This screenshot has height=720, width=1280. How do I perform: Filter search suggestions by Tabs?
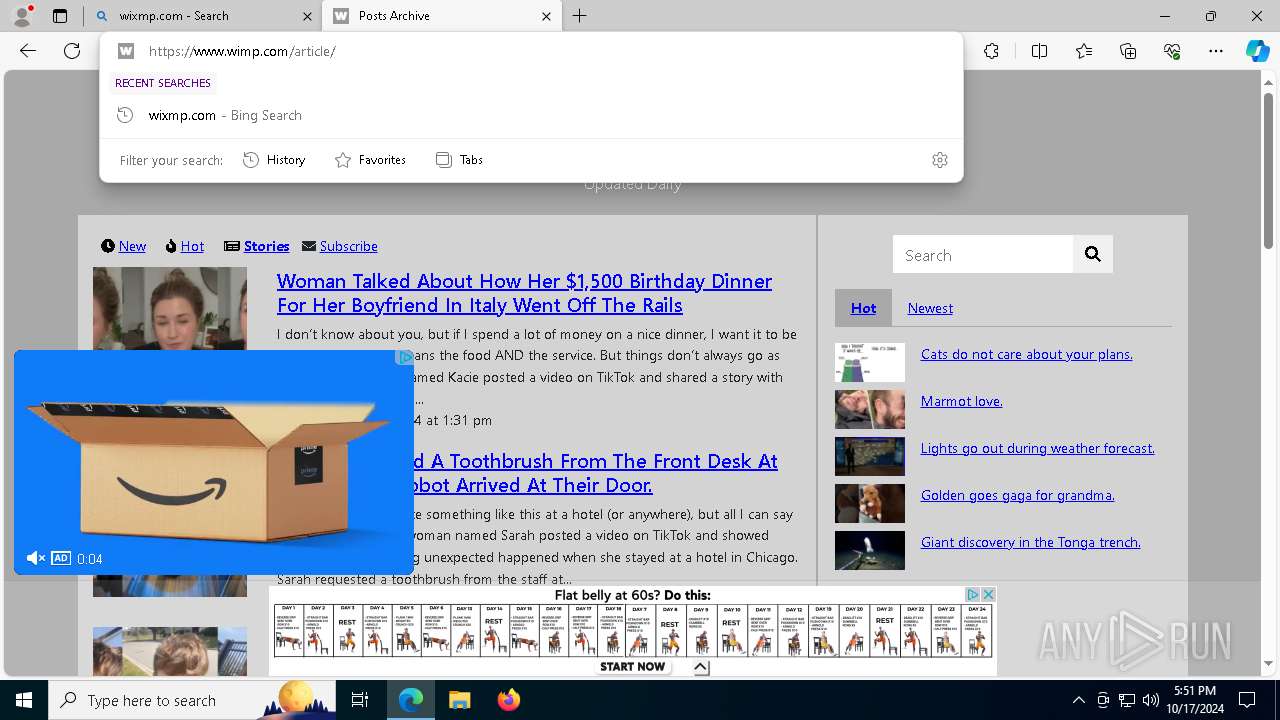coord(460,160)
